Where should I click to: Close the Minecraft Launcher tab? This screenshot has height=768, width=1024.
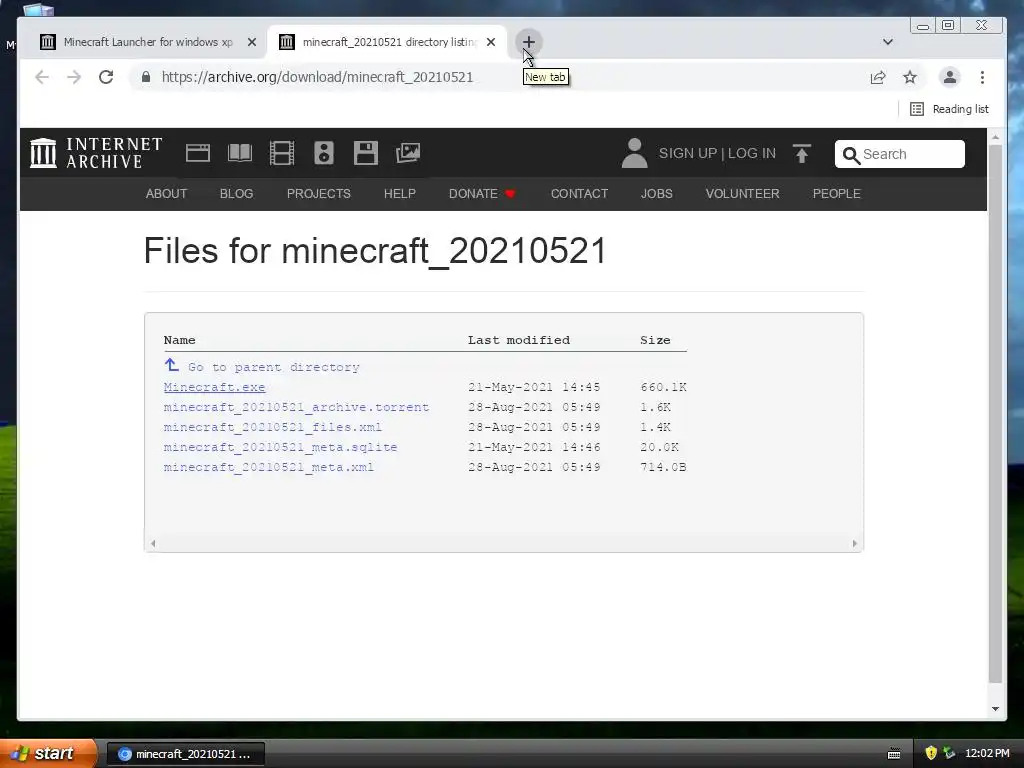tap(251, 42)
